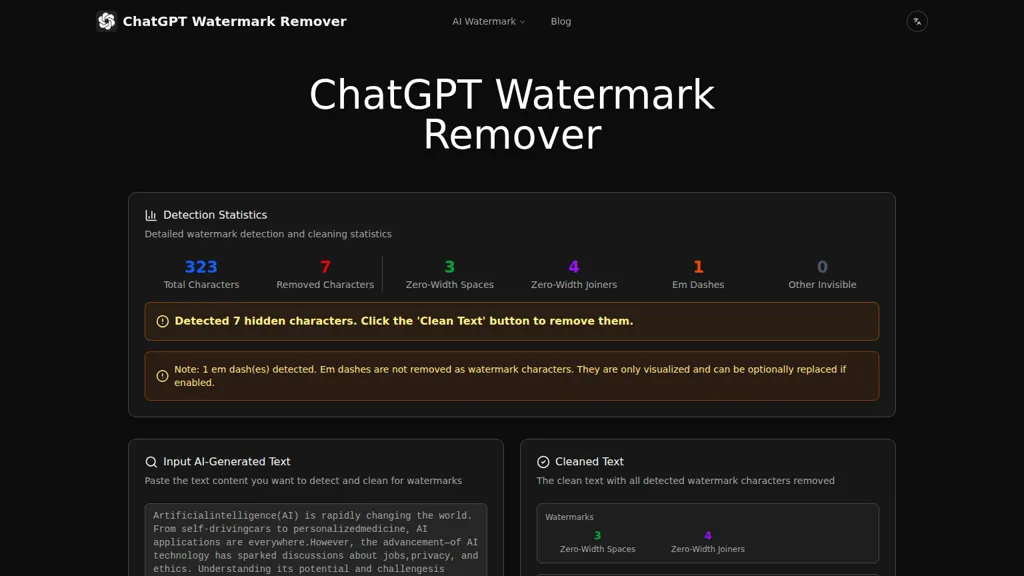Click the checkmark icon beside Cleaned Text
The image size is (1024, 576).
tap(545, 461)
